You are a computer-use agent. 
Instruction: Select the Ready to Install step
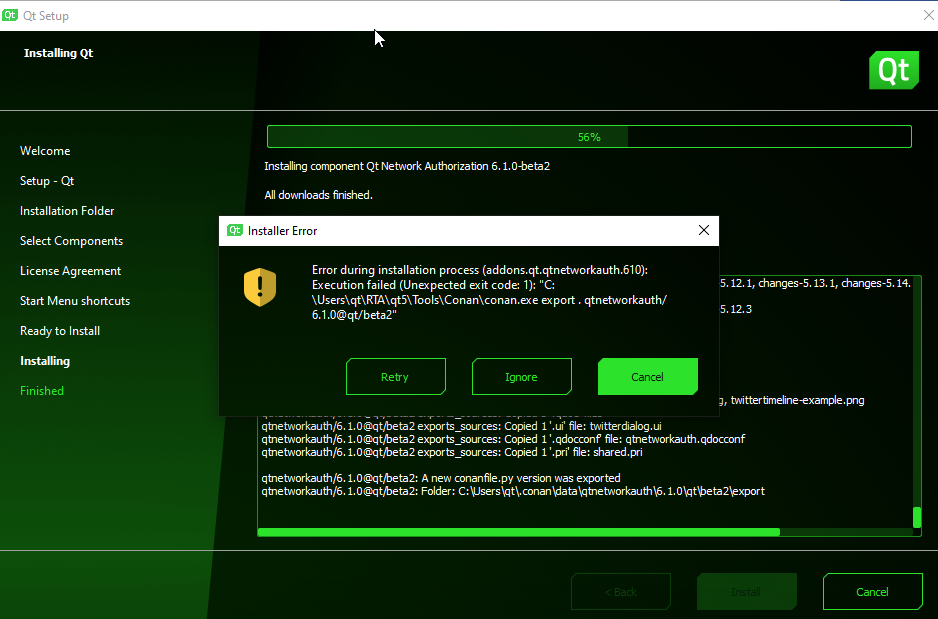[x=60, y=331]
